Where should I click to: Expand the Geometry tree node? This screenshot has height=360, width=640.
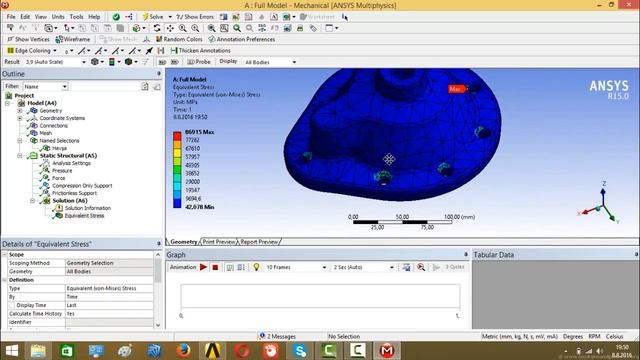tap(20, 111)
